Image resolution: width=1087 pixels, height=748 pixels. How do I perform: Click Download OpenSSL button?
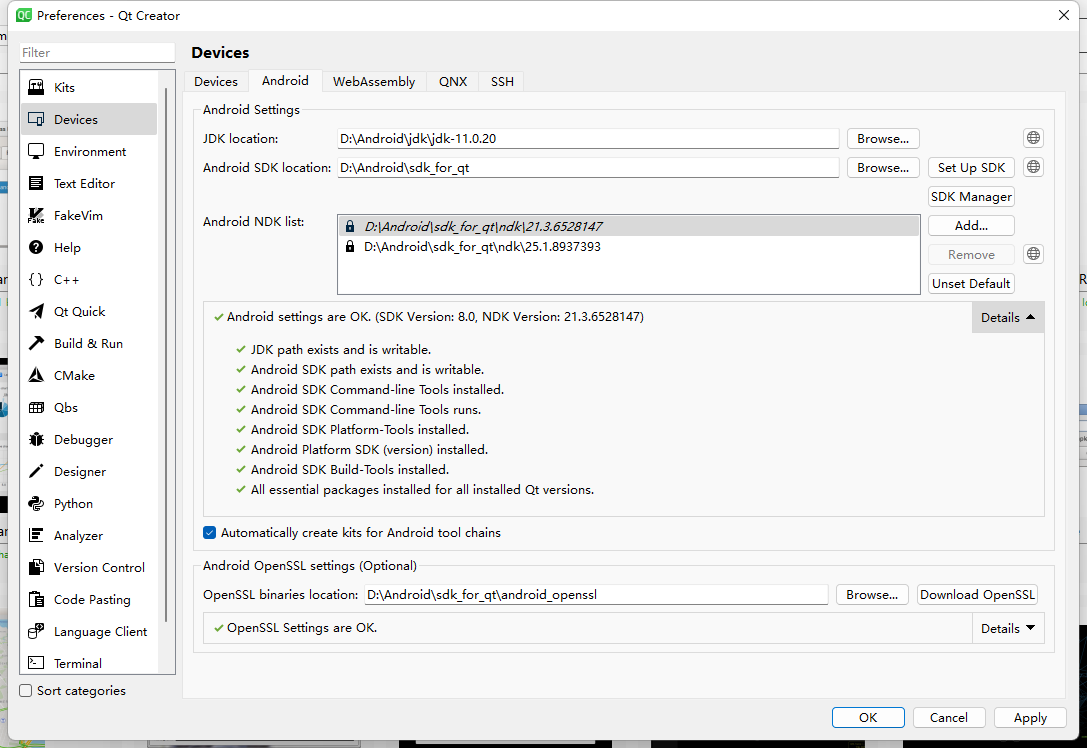coord(977,595)
